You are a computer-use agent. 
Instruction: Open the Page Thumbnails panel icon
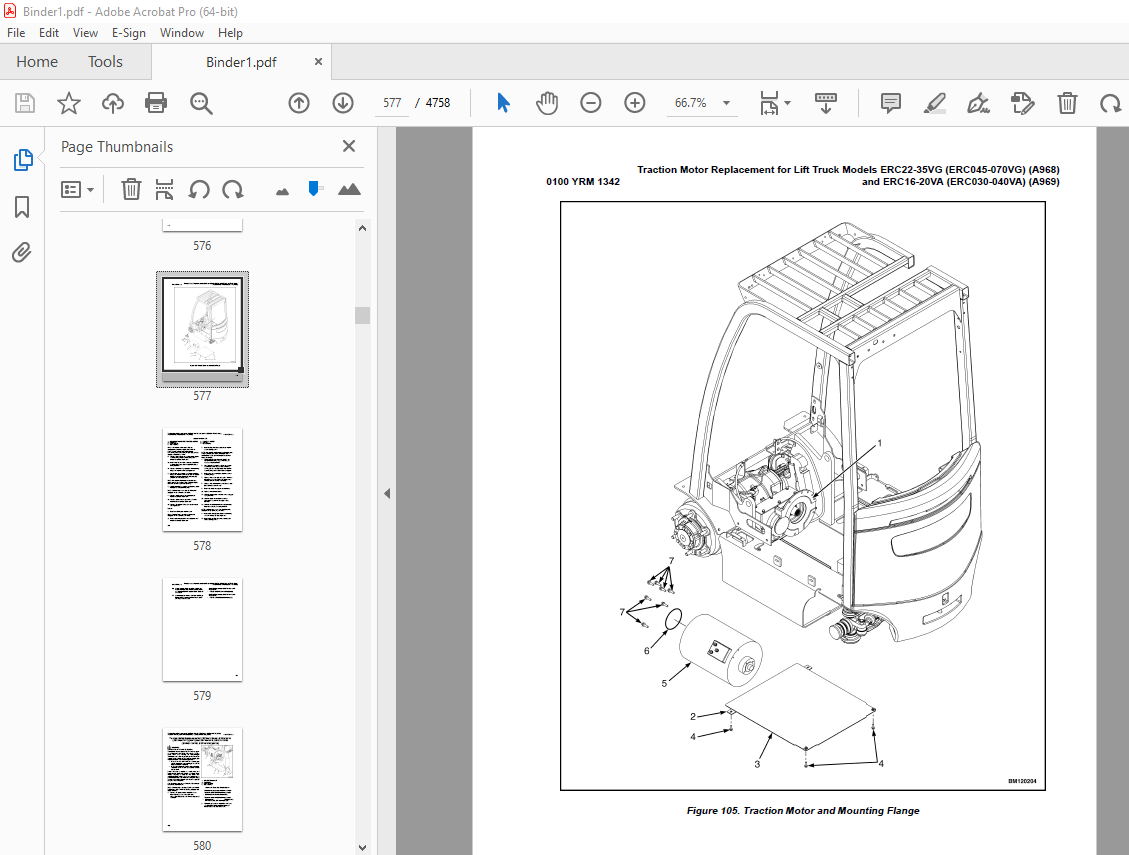coord(22,160)
